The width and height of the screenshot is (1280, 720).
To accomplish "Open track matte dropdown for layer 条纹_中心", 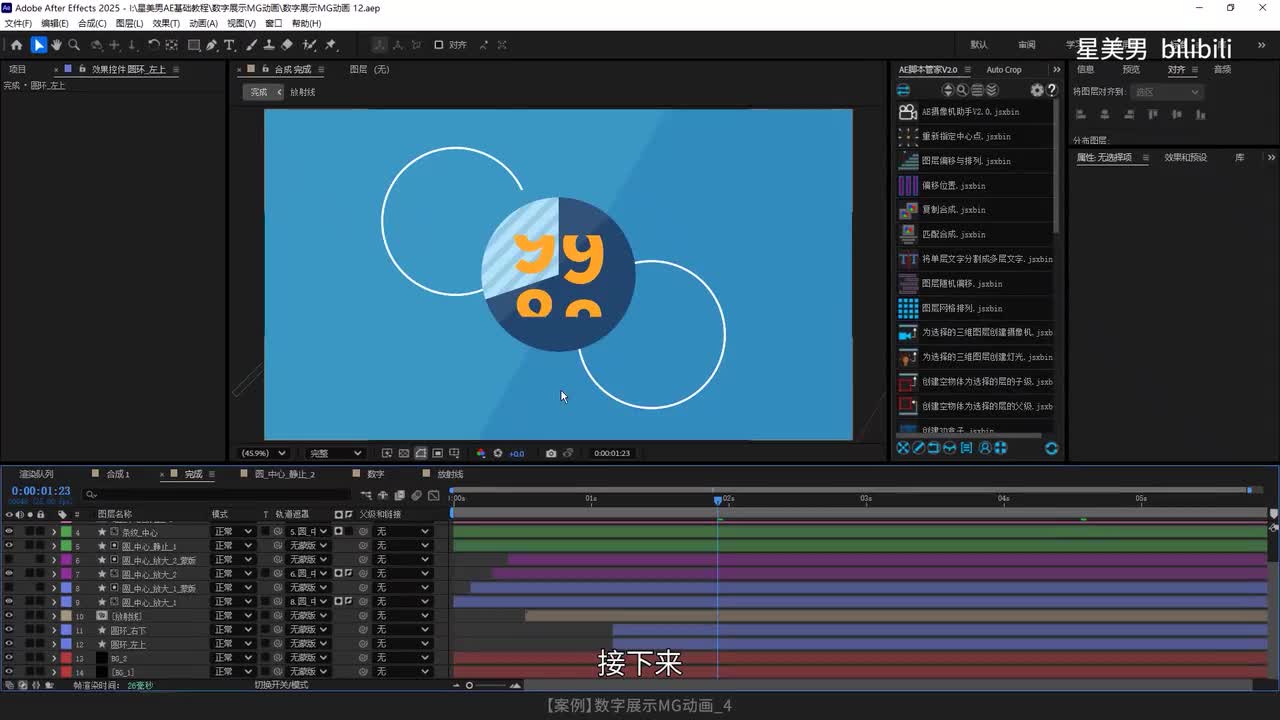I will (308, 532).
